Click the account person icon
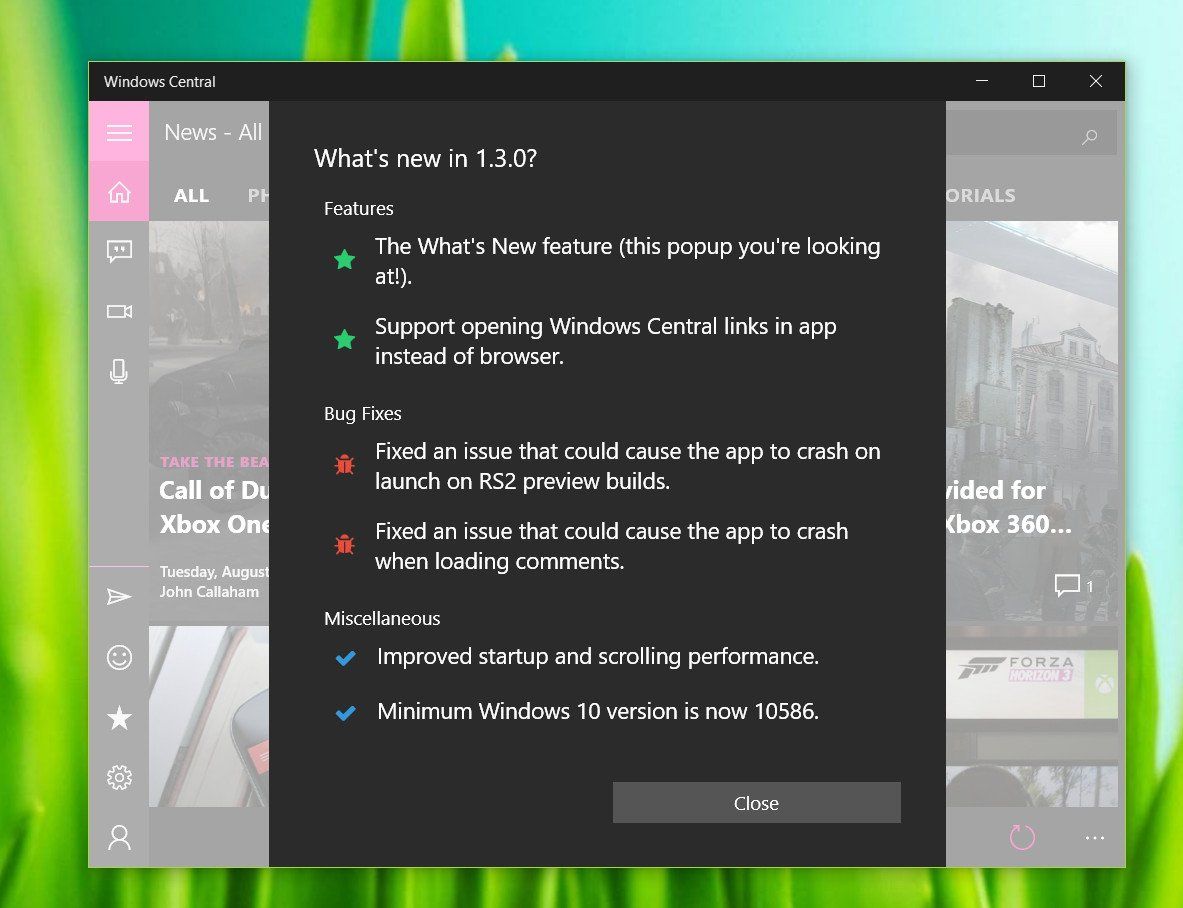 [119, 837]
